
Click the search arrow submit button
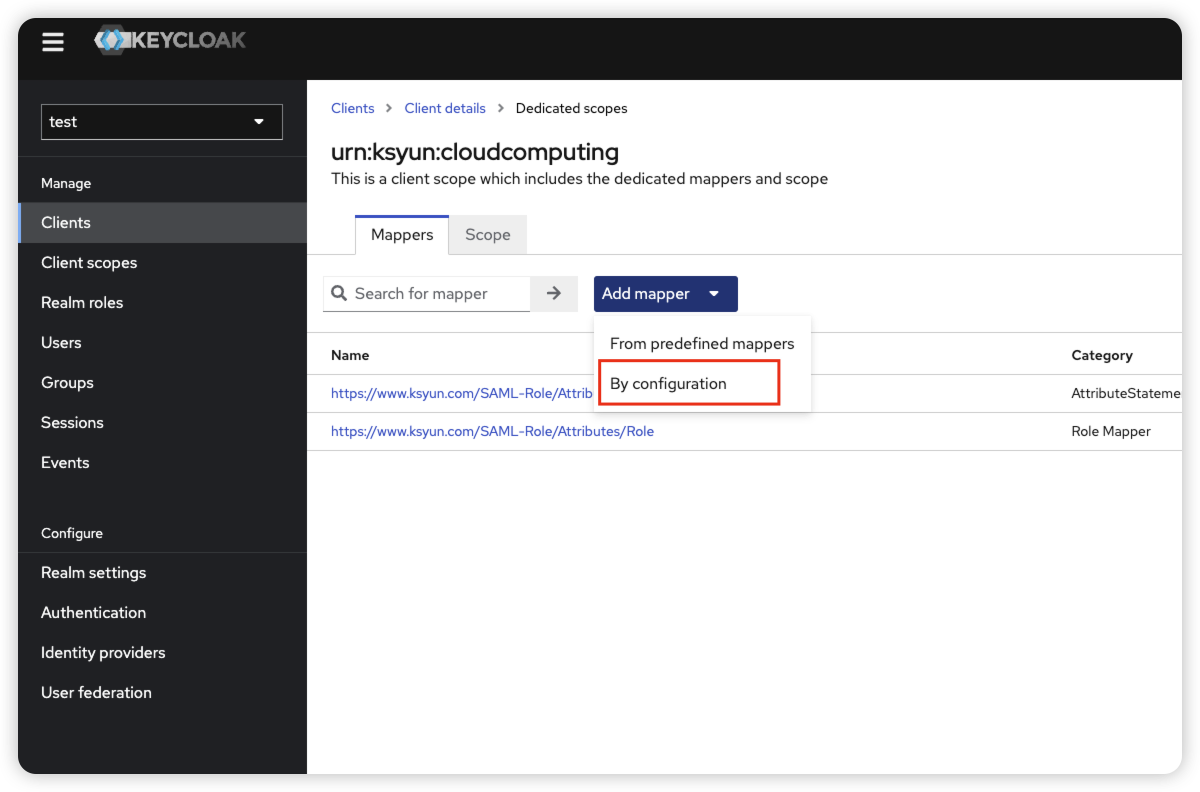(x=554, y=293)
